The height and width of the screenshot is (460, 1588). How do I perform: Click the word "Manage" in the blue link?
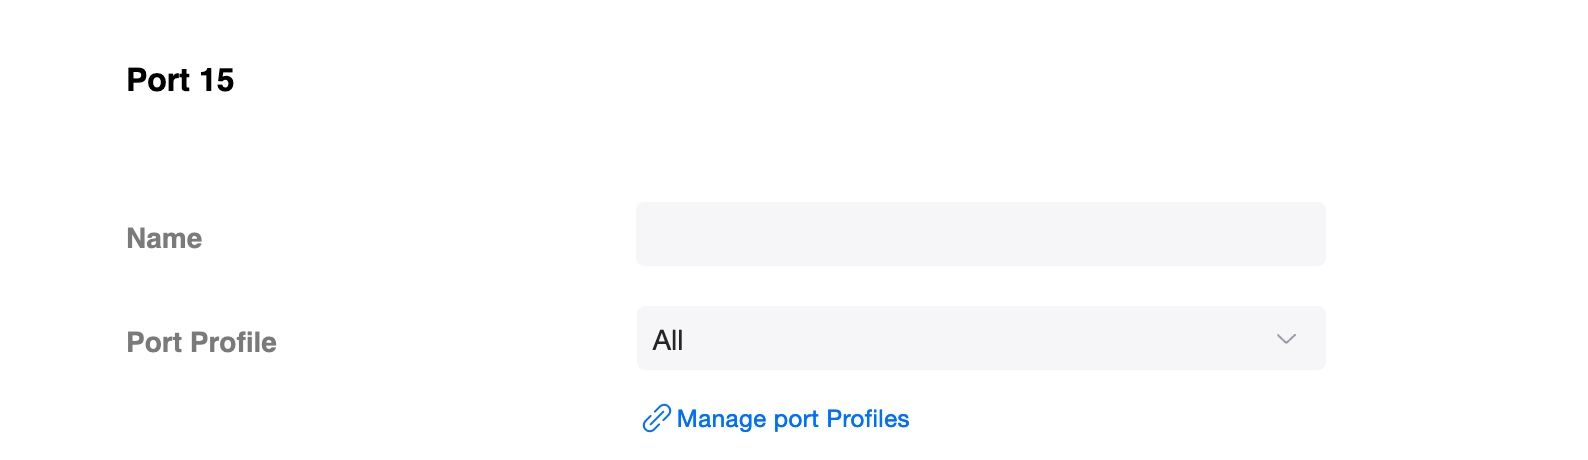pyautogui.click(x=721, y=418)
